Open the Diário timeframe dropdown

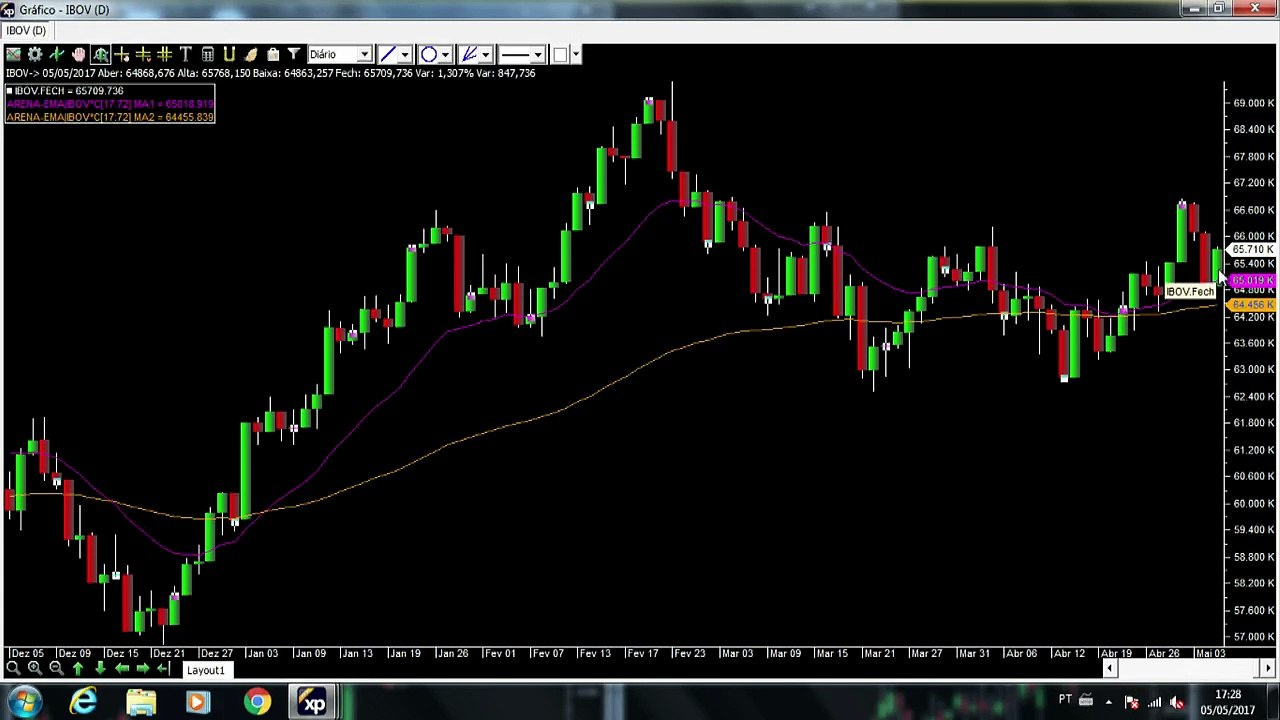point(340,54)
